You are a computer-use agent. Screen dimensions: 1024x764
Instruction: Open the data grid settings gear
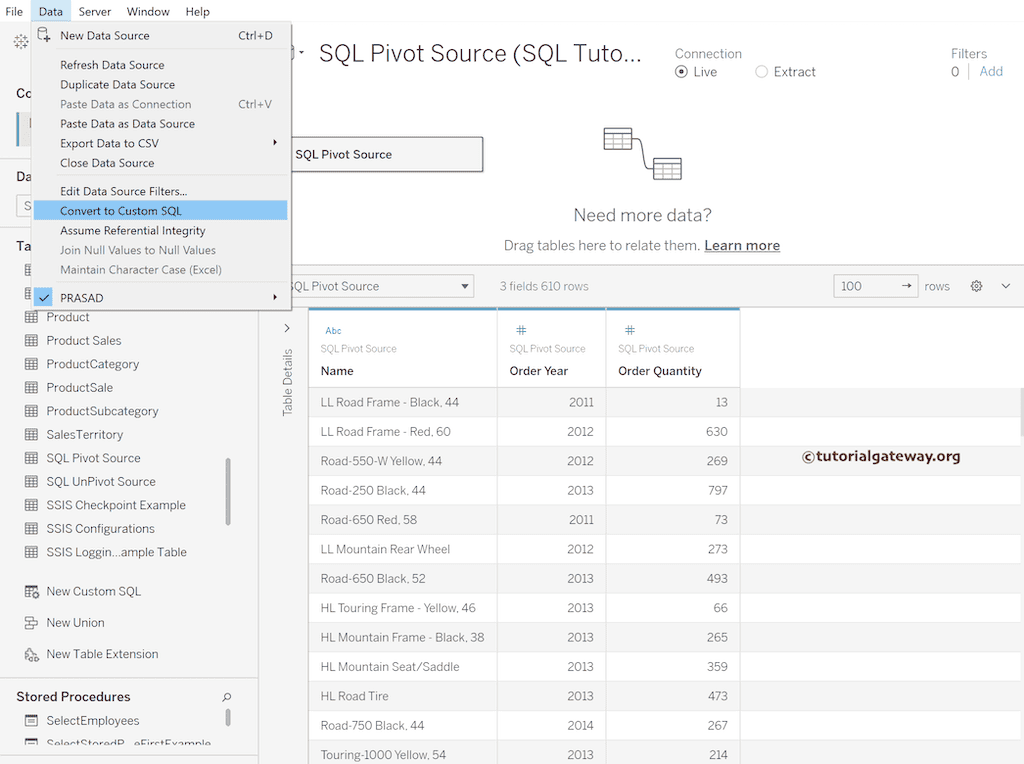976,286
